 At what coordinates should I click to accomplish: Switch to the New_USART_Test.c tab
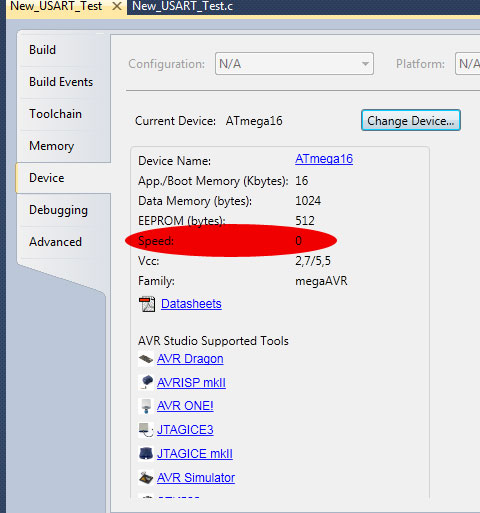pos(182,6)
